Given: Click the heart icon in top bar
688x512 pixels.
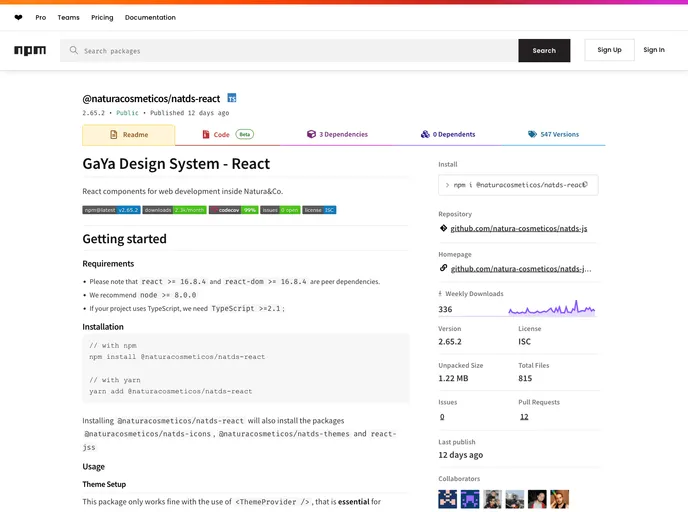Looking at the screenshot, I should coord(18,18).
